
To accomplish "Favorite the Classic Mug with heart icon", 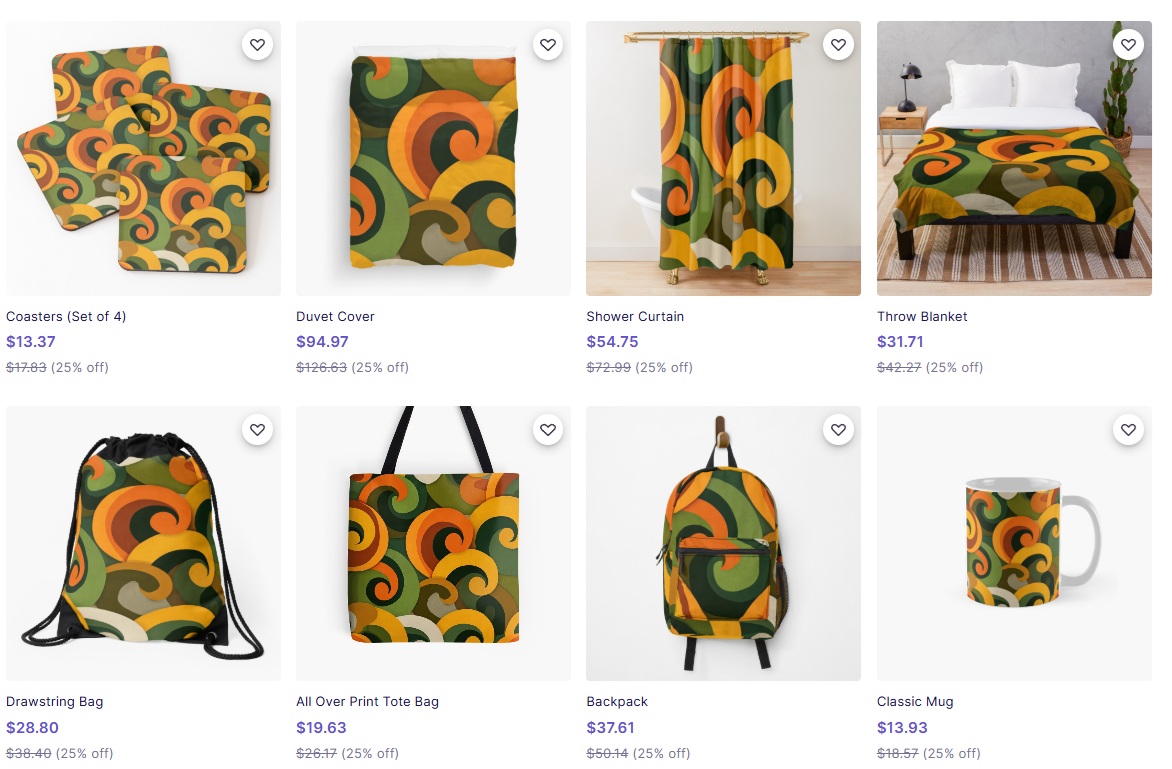I will [1128, 430].
